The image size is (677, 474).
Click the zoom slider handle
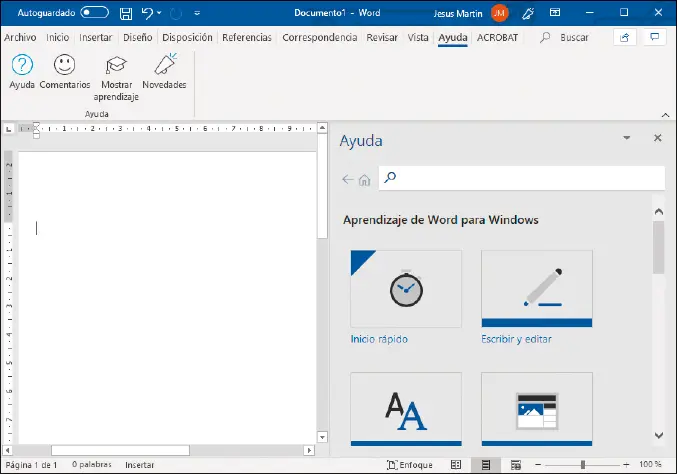(581, 465)
